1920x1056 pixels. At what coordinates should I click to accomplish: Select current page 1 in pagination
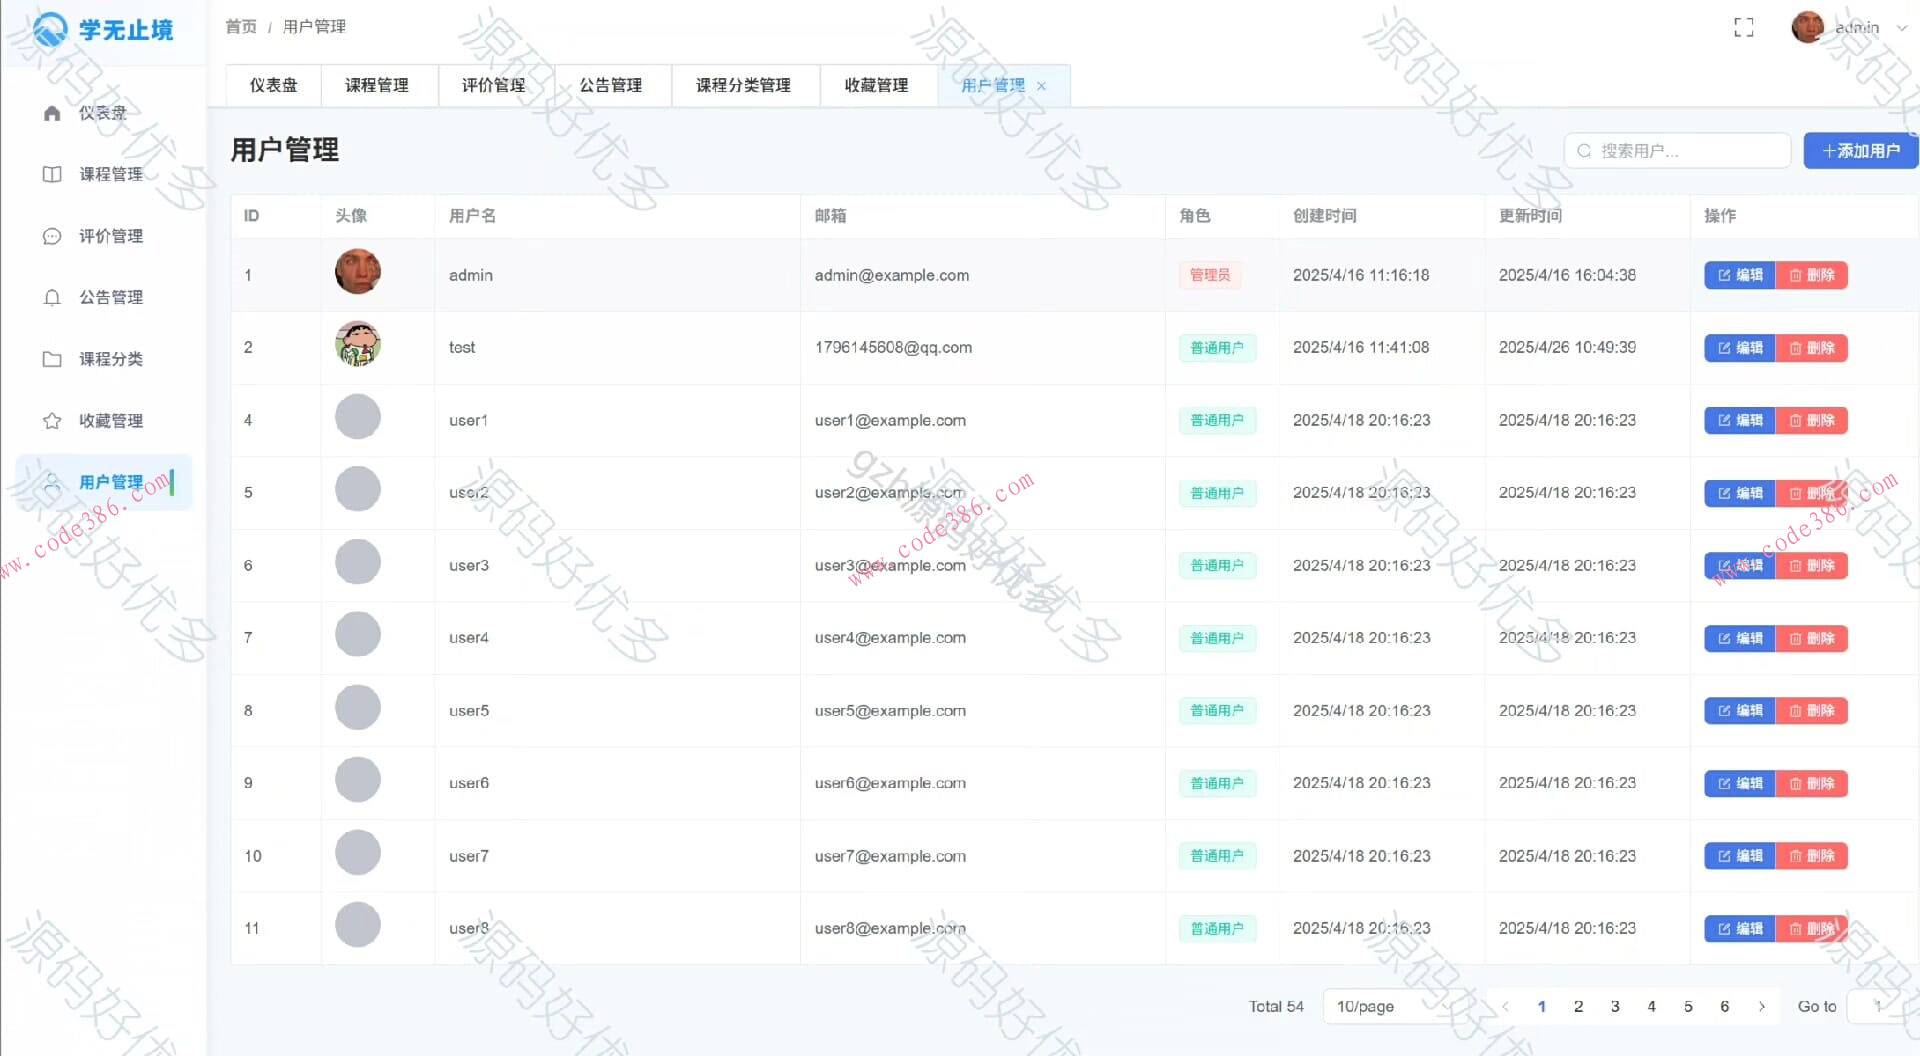coord(1542,1006)
